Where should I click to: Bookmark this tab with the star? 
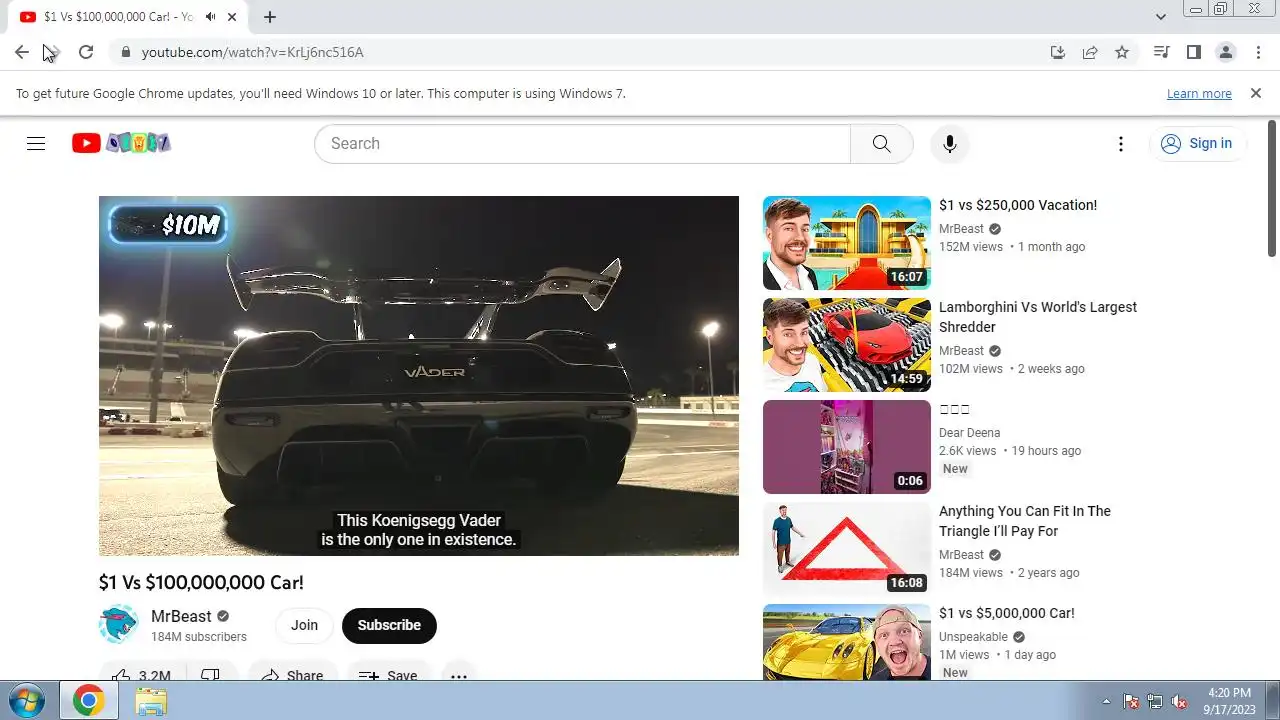pyautogui.click(x=1122, y=52)
